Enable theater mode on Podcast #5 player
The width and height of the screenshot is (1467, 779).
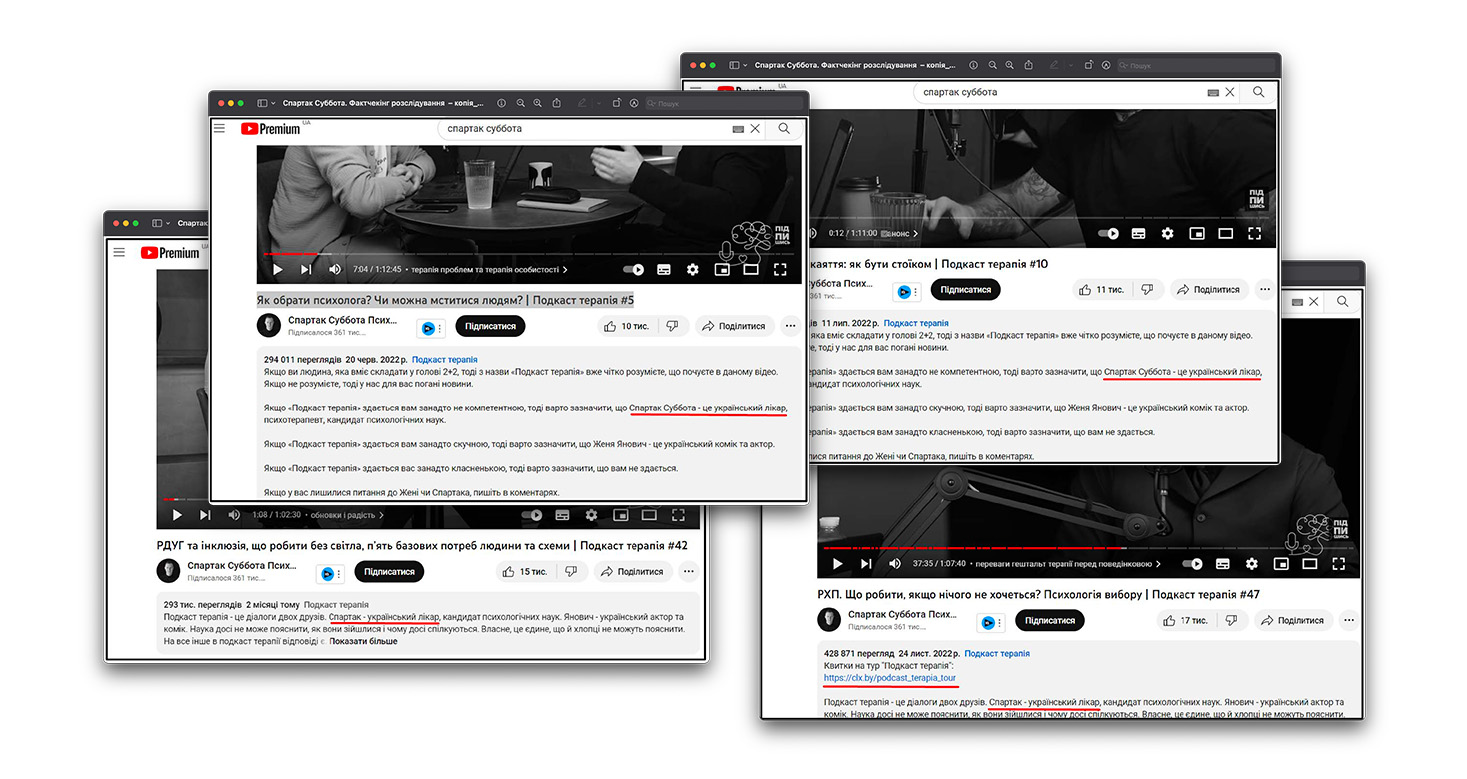[x=750, y=270]
